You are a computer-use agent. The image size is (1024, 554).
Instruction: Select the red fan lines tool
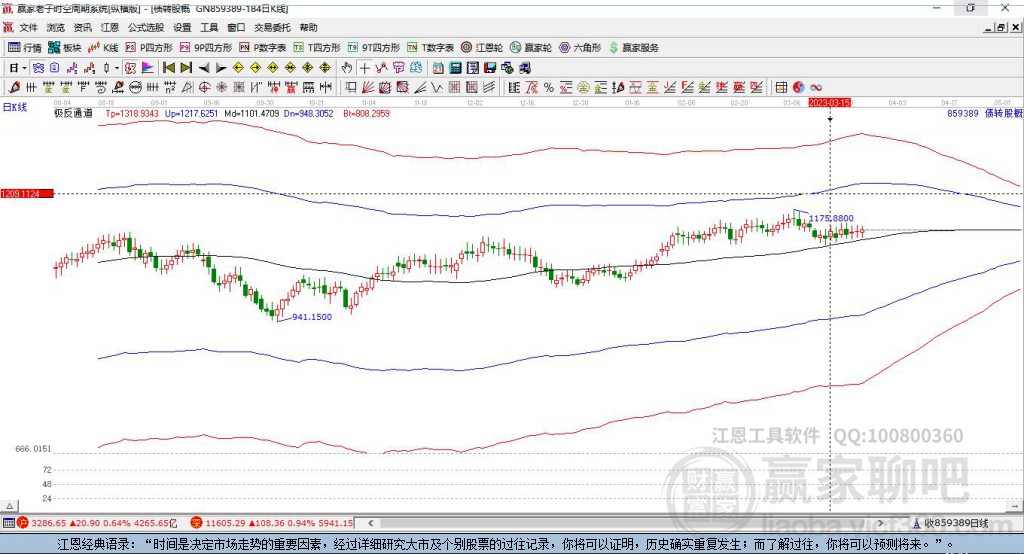(368, 87)
